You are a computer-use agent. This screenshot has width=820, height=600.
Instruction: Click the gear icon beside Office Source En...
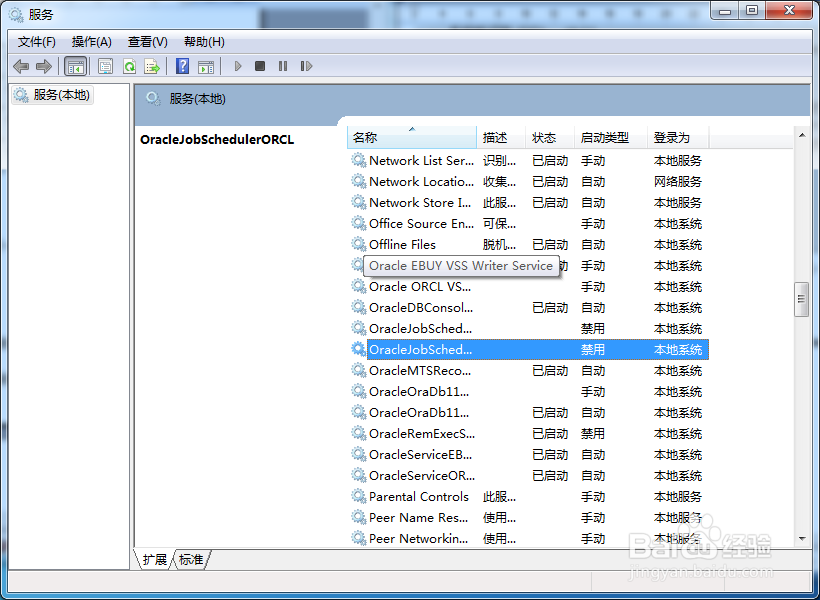tap(359, 223)
